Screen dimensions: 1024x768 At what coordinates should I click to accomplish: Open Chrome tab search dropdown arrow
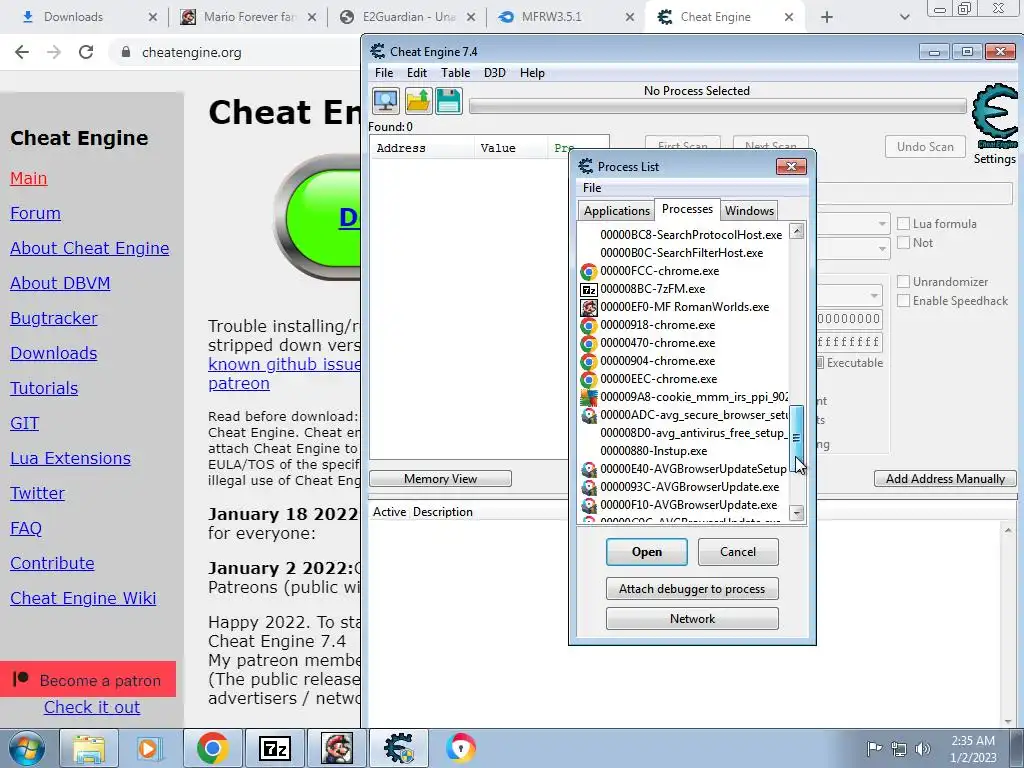(x=904, y=17)
